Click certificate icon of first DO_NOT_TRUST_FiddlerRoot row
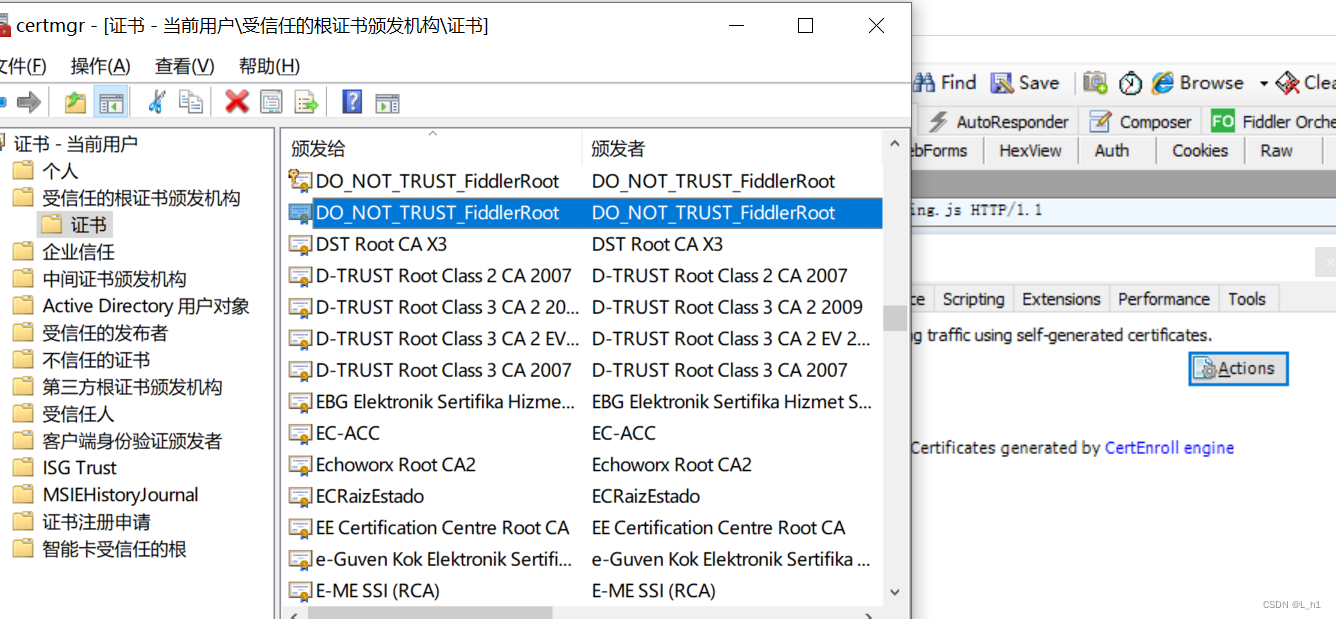The image size is (1336, 619). tap(299, 181)
